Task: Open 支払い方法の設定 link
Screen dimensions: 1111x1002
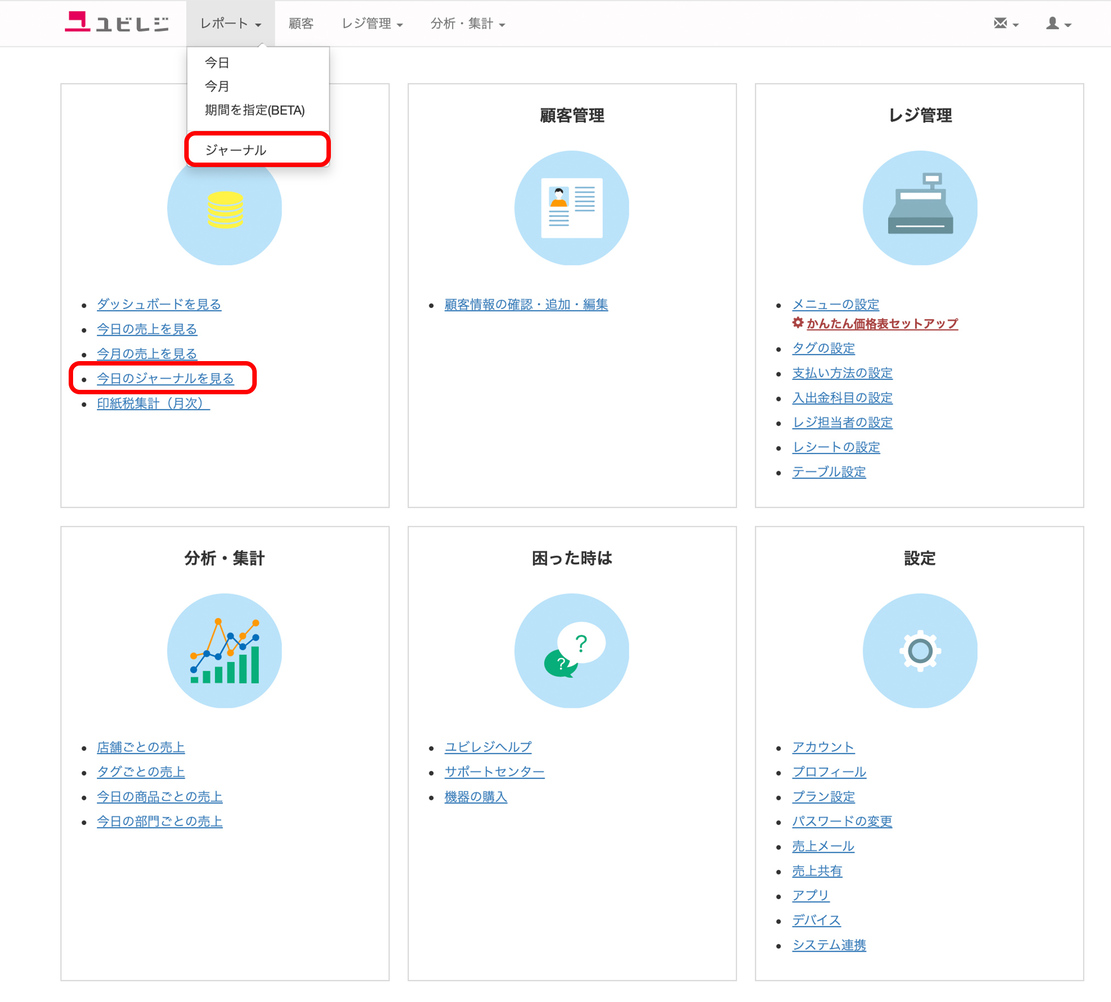Action: tap(842, 373)
